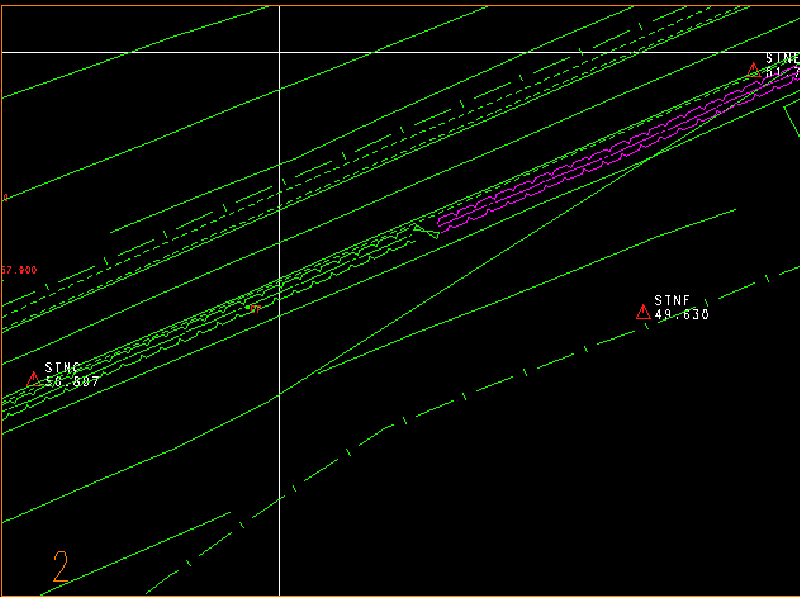
Task: Click the STNC station name text
Action: 62,368
